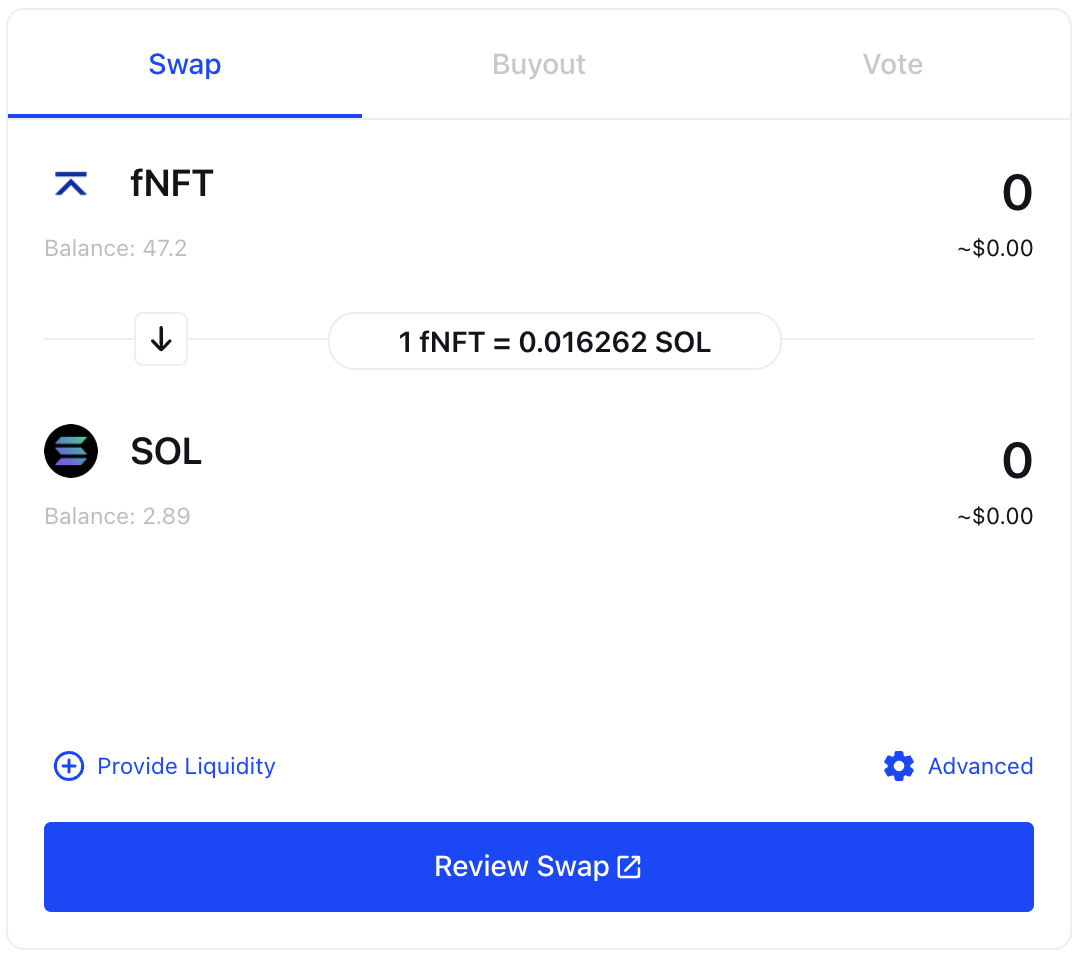Screen dimensions: 1082x956
Task: Flip swap direction with the down arrow
Action: [161, 339]
